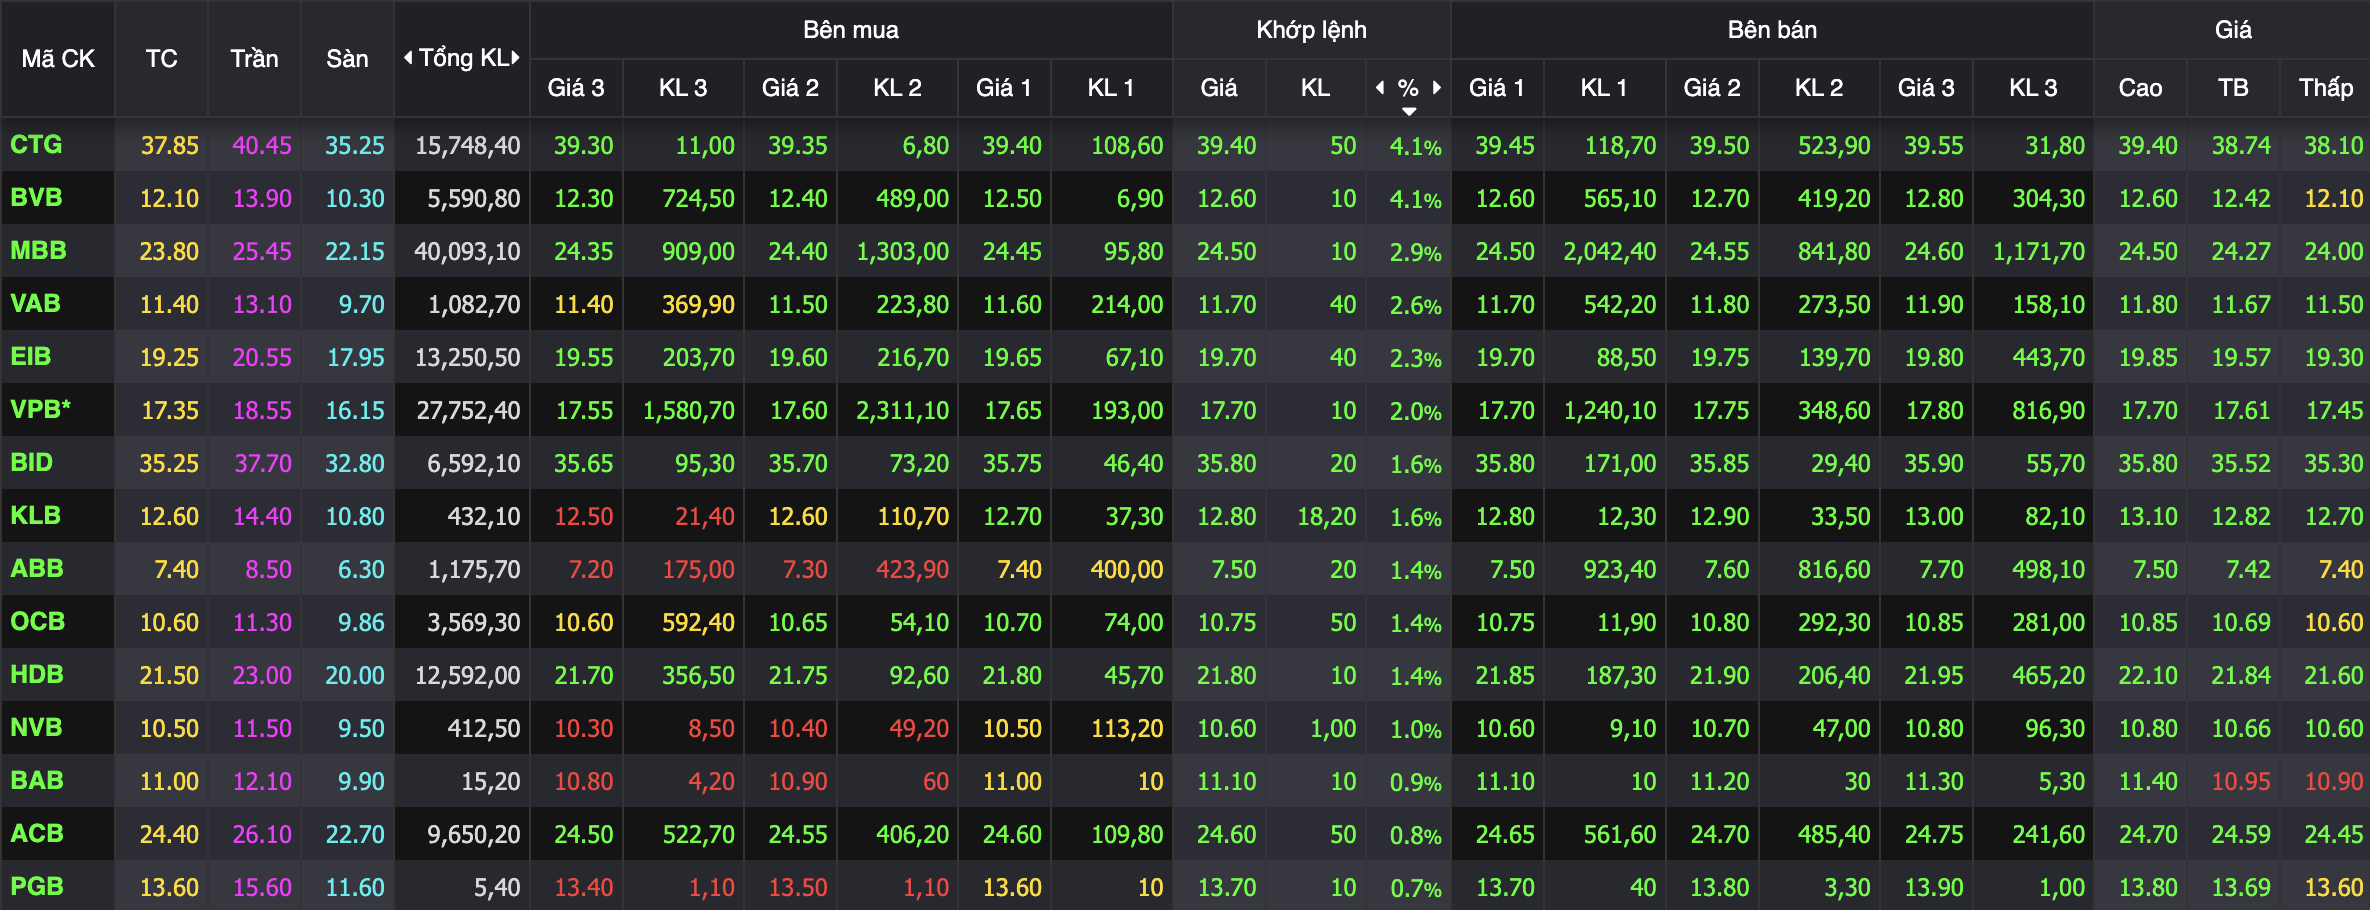Click VAB percent change 2.6%
Image resolution: width=2370 pixels, height=910 pixels.
[1416, 305]
